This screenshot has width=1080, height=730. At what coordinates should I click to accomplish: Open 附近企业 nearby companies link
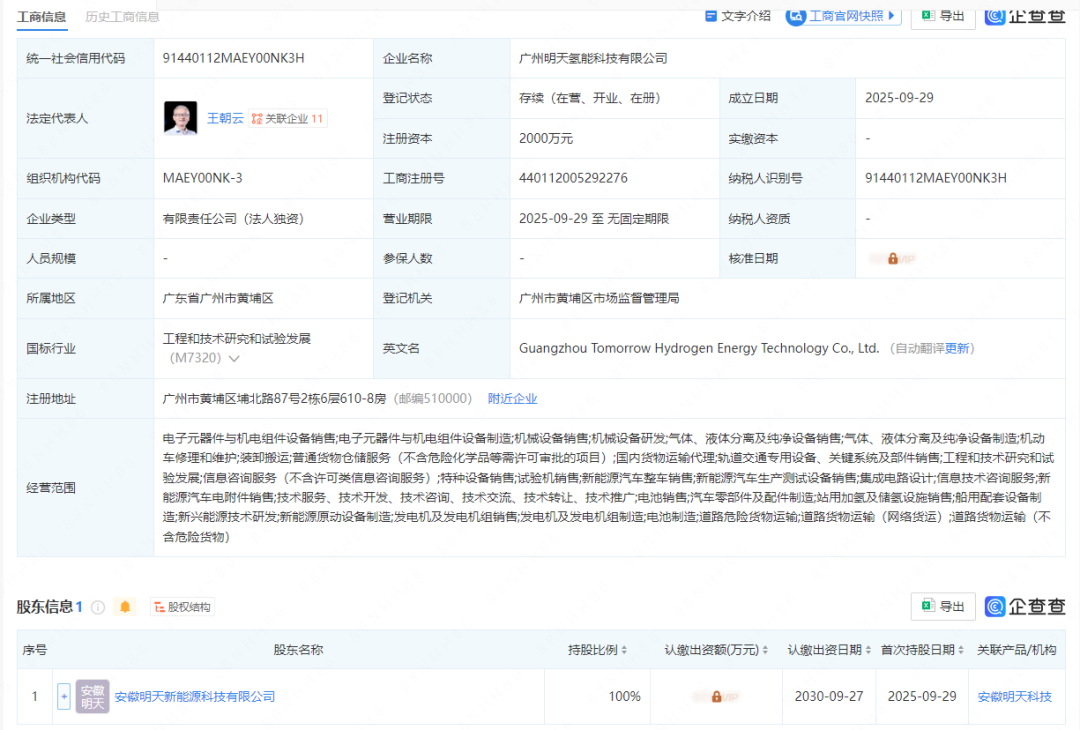(512, 398)
